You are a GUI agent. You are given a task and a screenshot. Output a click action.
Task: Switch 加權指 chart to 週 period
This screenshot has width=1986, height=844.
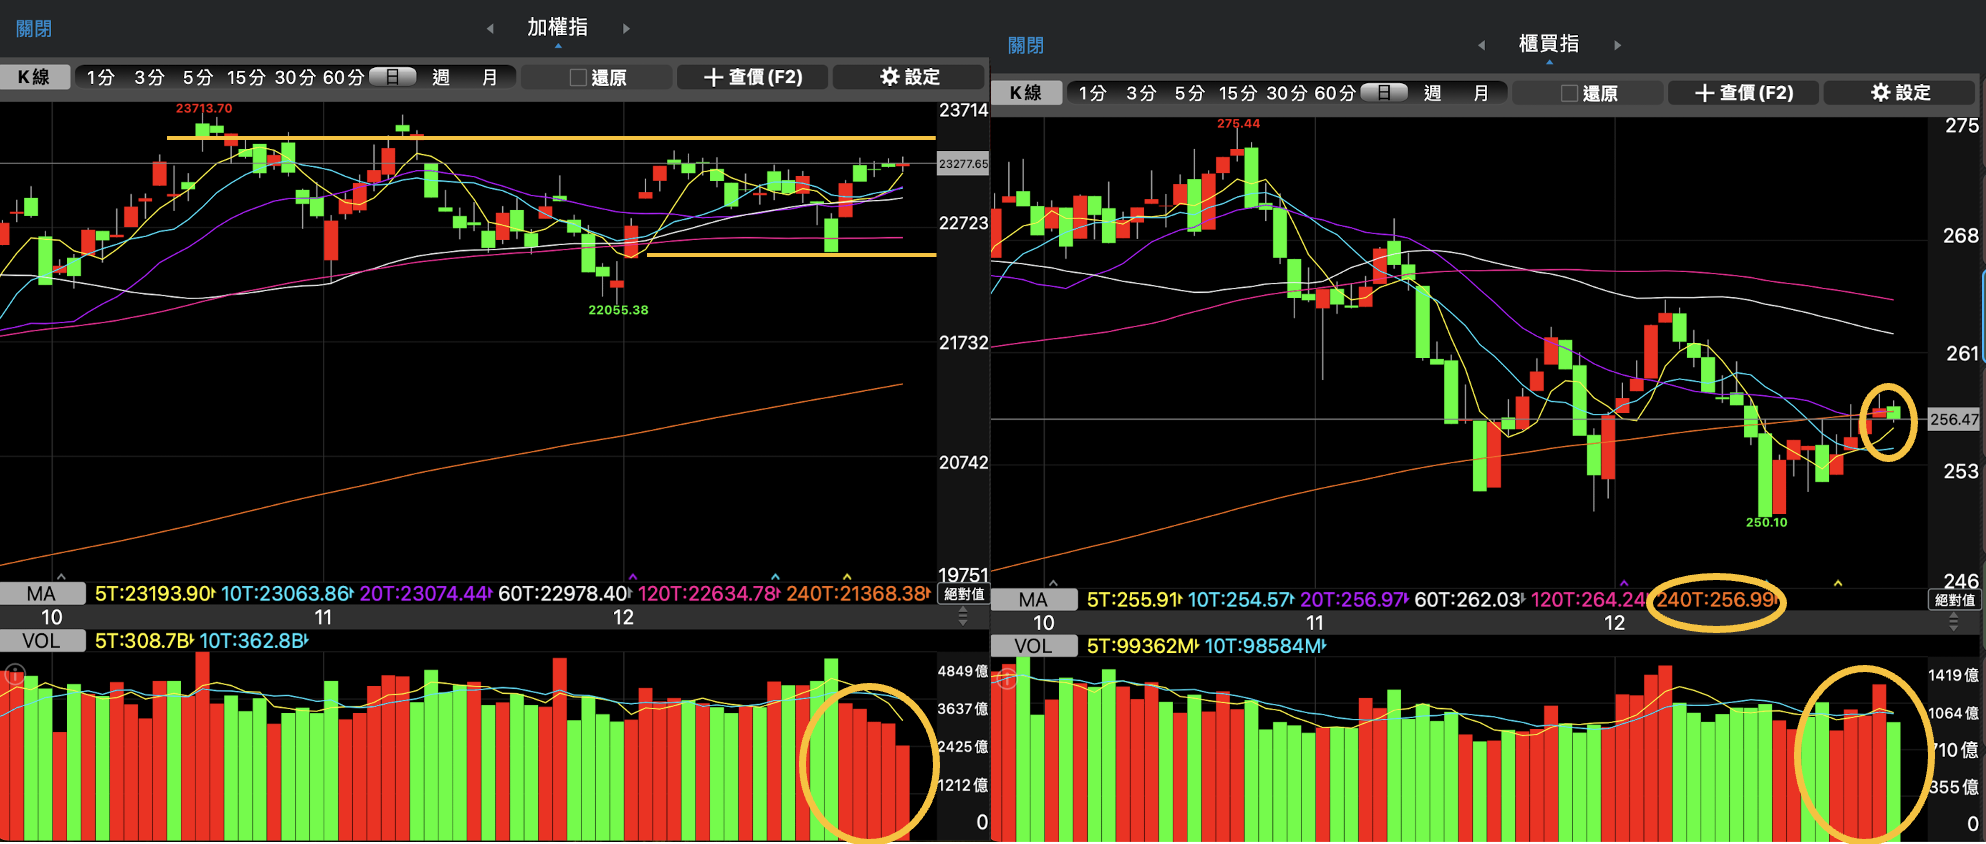(x=441, y=77)
